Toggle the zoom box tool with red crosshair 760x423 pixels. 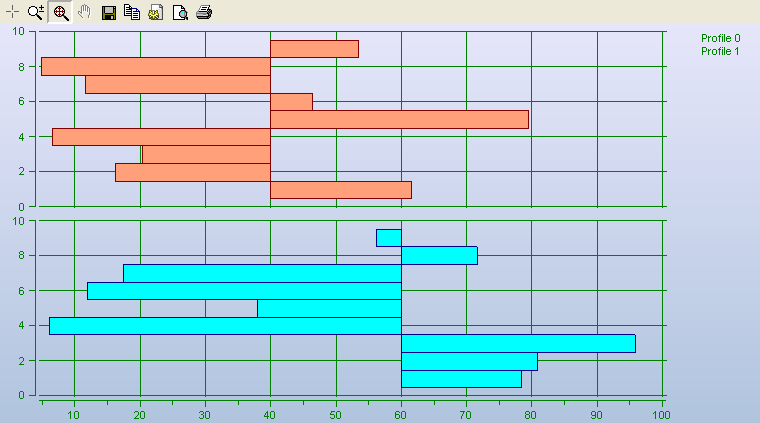pos(61,12)
